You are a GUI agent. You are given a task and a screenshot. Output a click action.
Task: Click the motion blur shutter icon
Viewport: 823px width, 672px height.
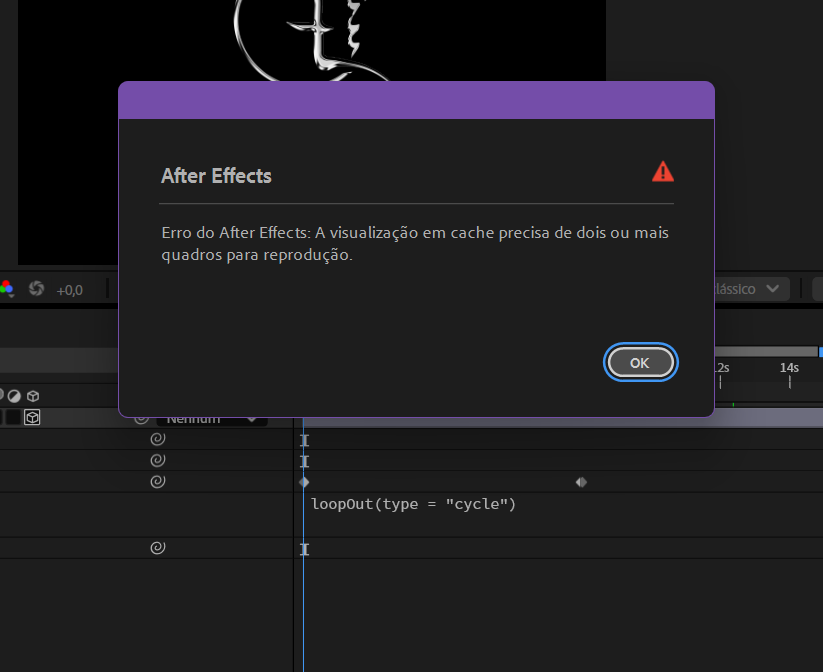[36, 289]
